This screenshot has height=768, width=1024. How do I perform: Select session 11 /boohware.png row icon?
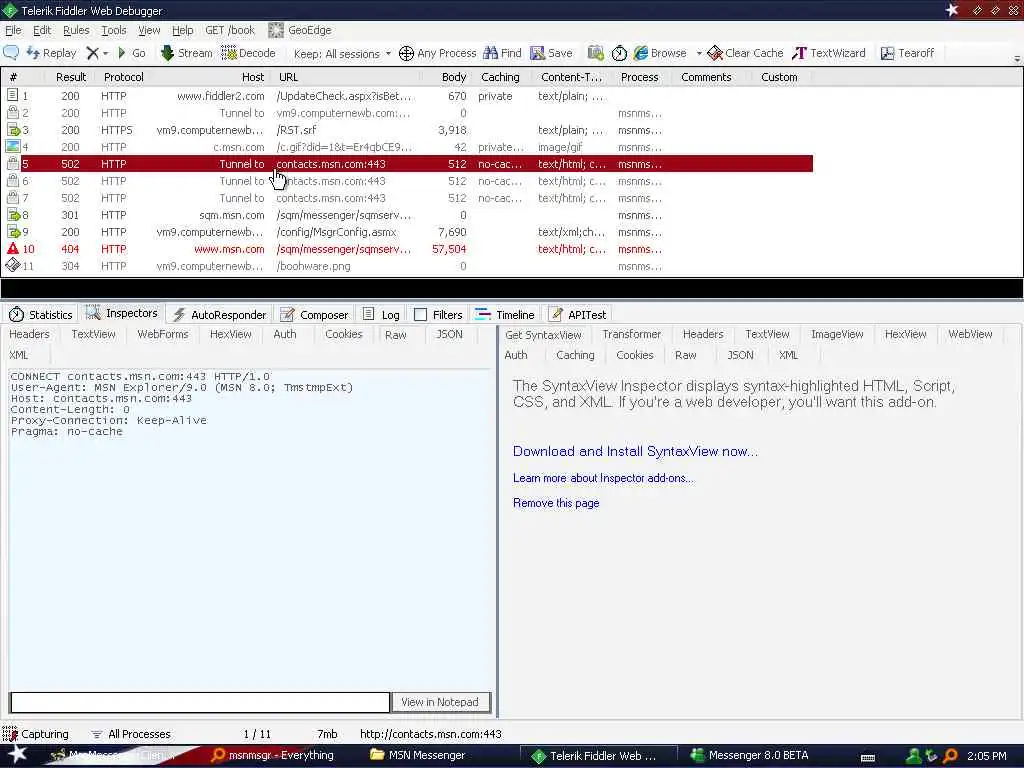coord(12,265)
